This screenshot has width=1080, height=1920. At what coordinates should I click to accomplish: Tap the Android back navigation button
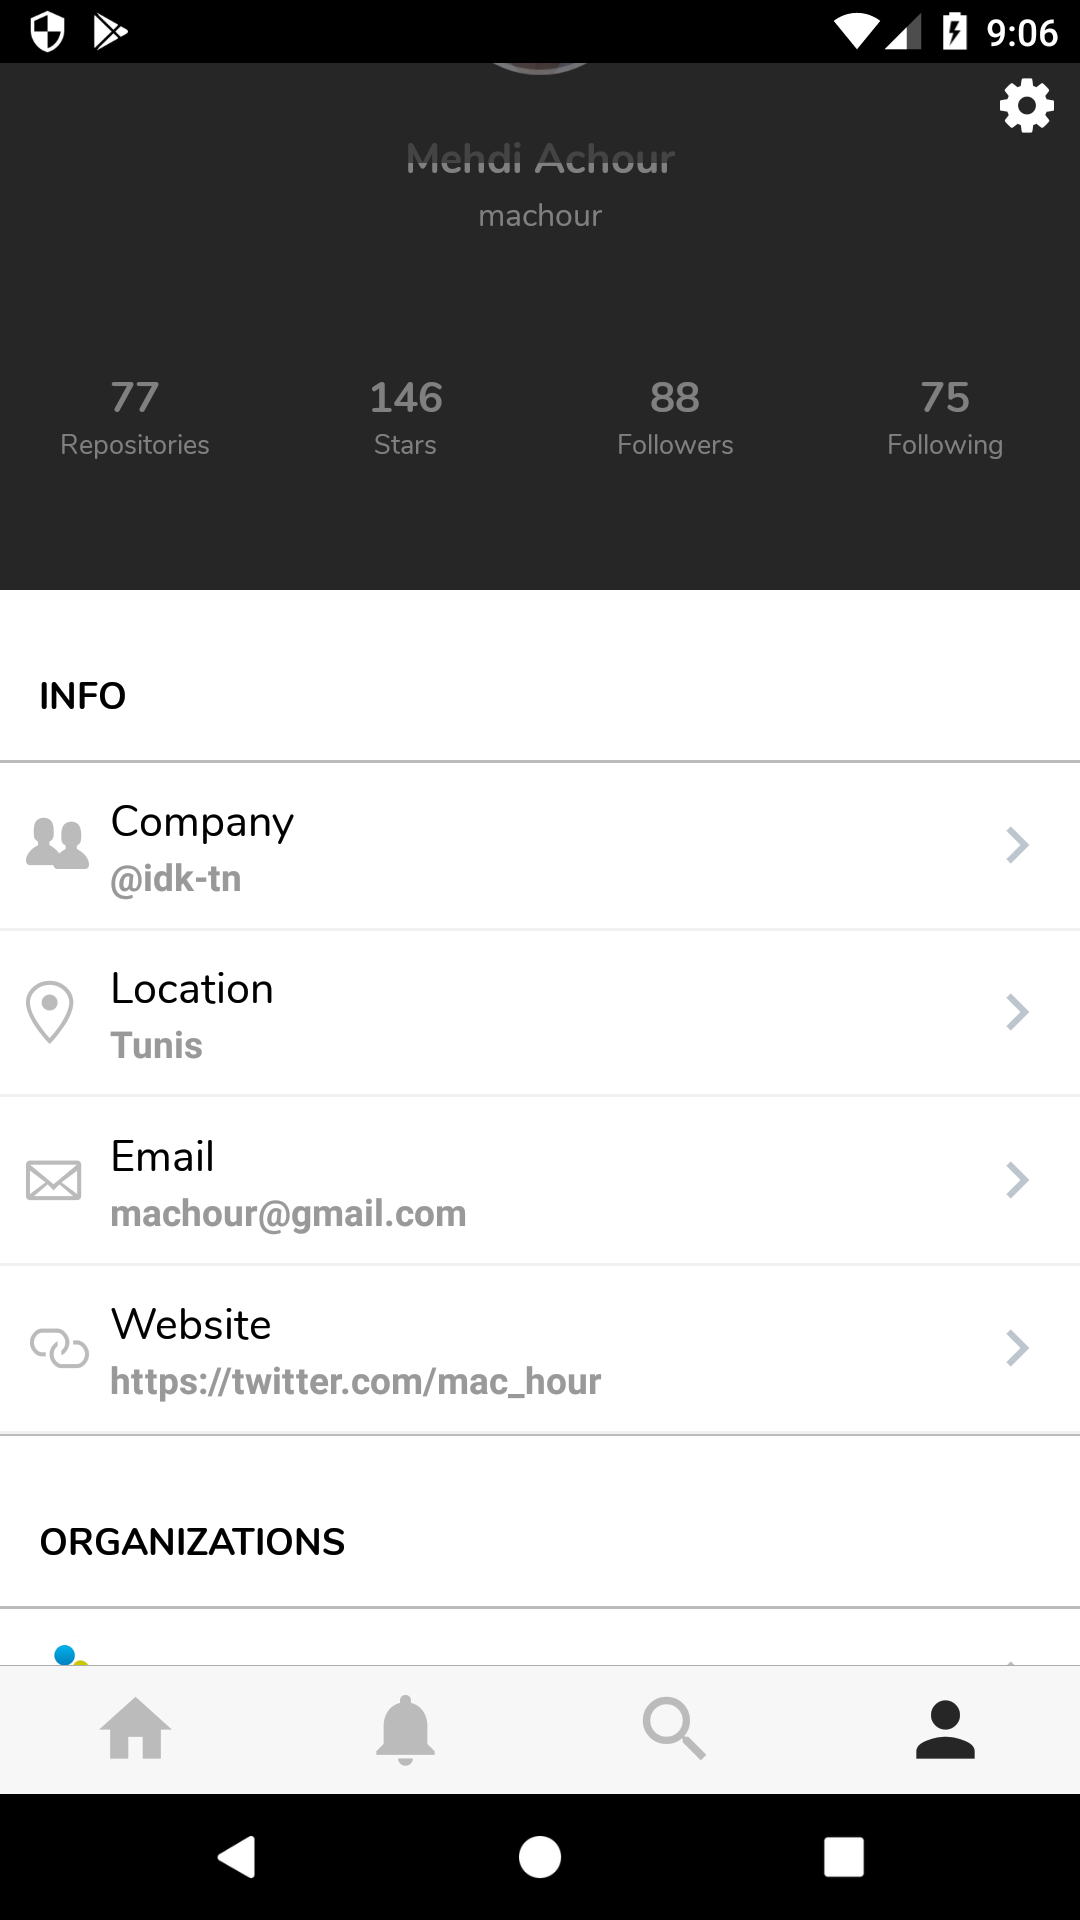(x=237, y=1857)
